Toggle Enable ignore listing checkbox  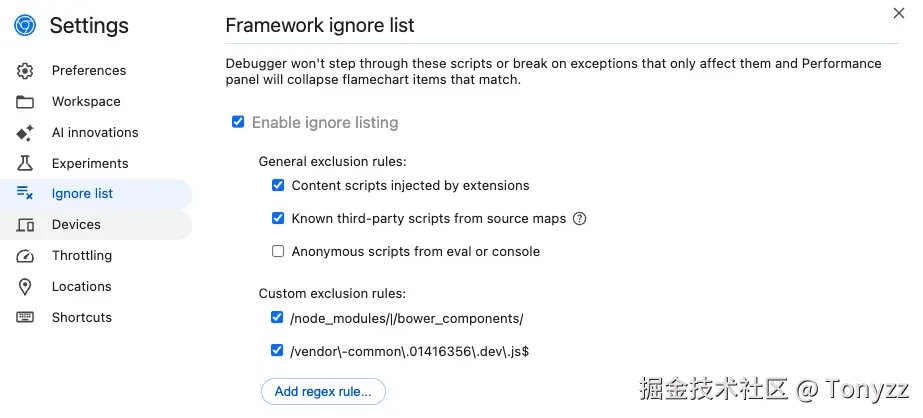238,122
